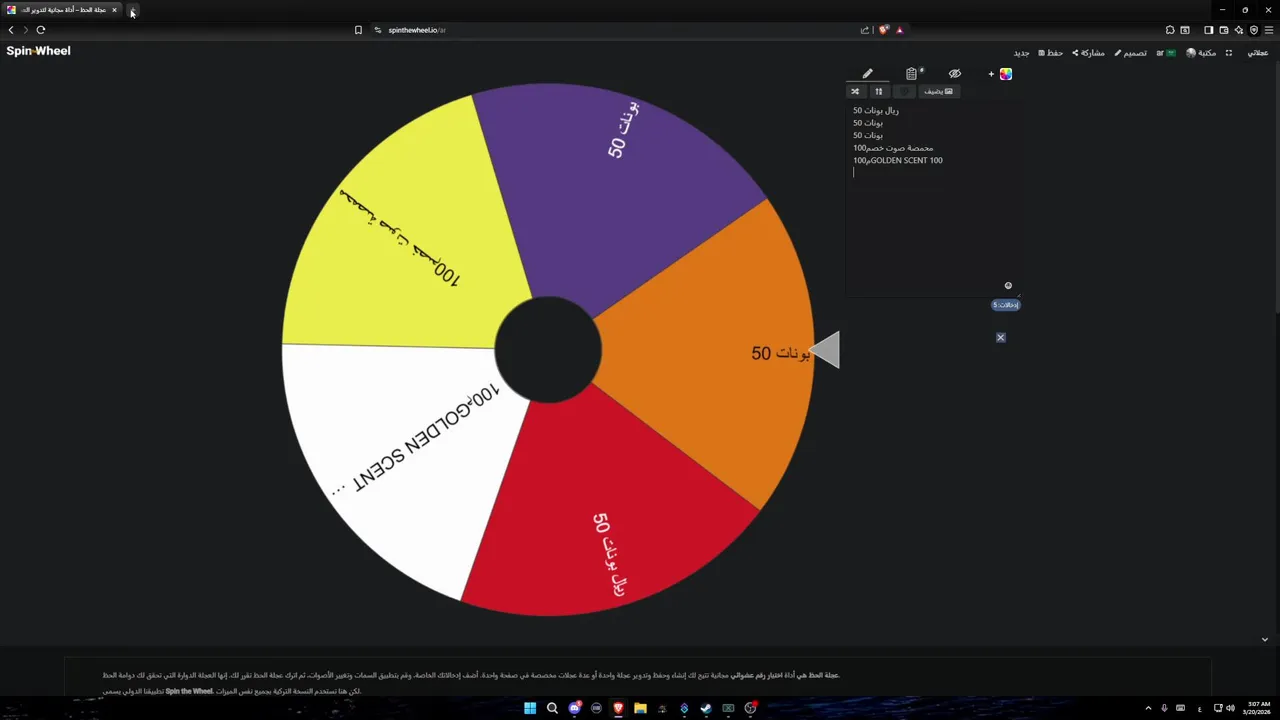The height and width of the screenshot is (720, 1280).
Task: Toggle the hide-entries eye icon
Action: click(x=955, y=74)
